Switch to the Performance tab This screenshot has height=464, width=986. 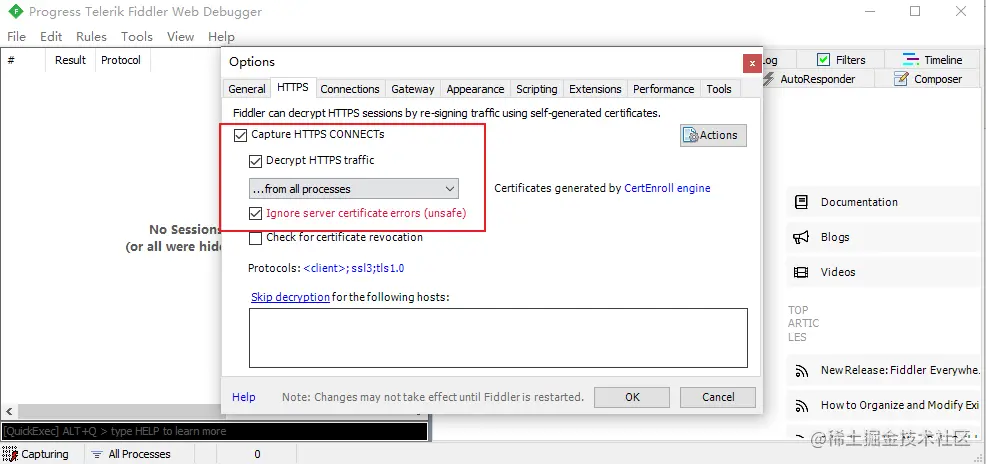click(663, 89)
